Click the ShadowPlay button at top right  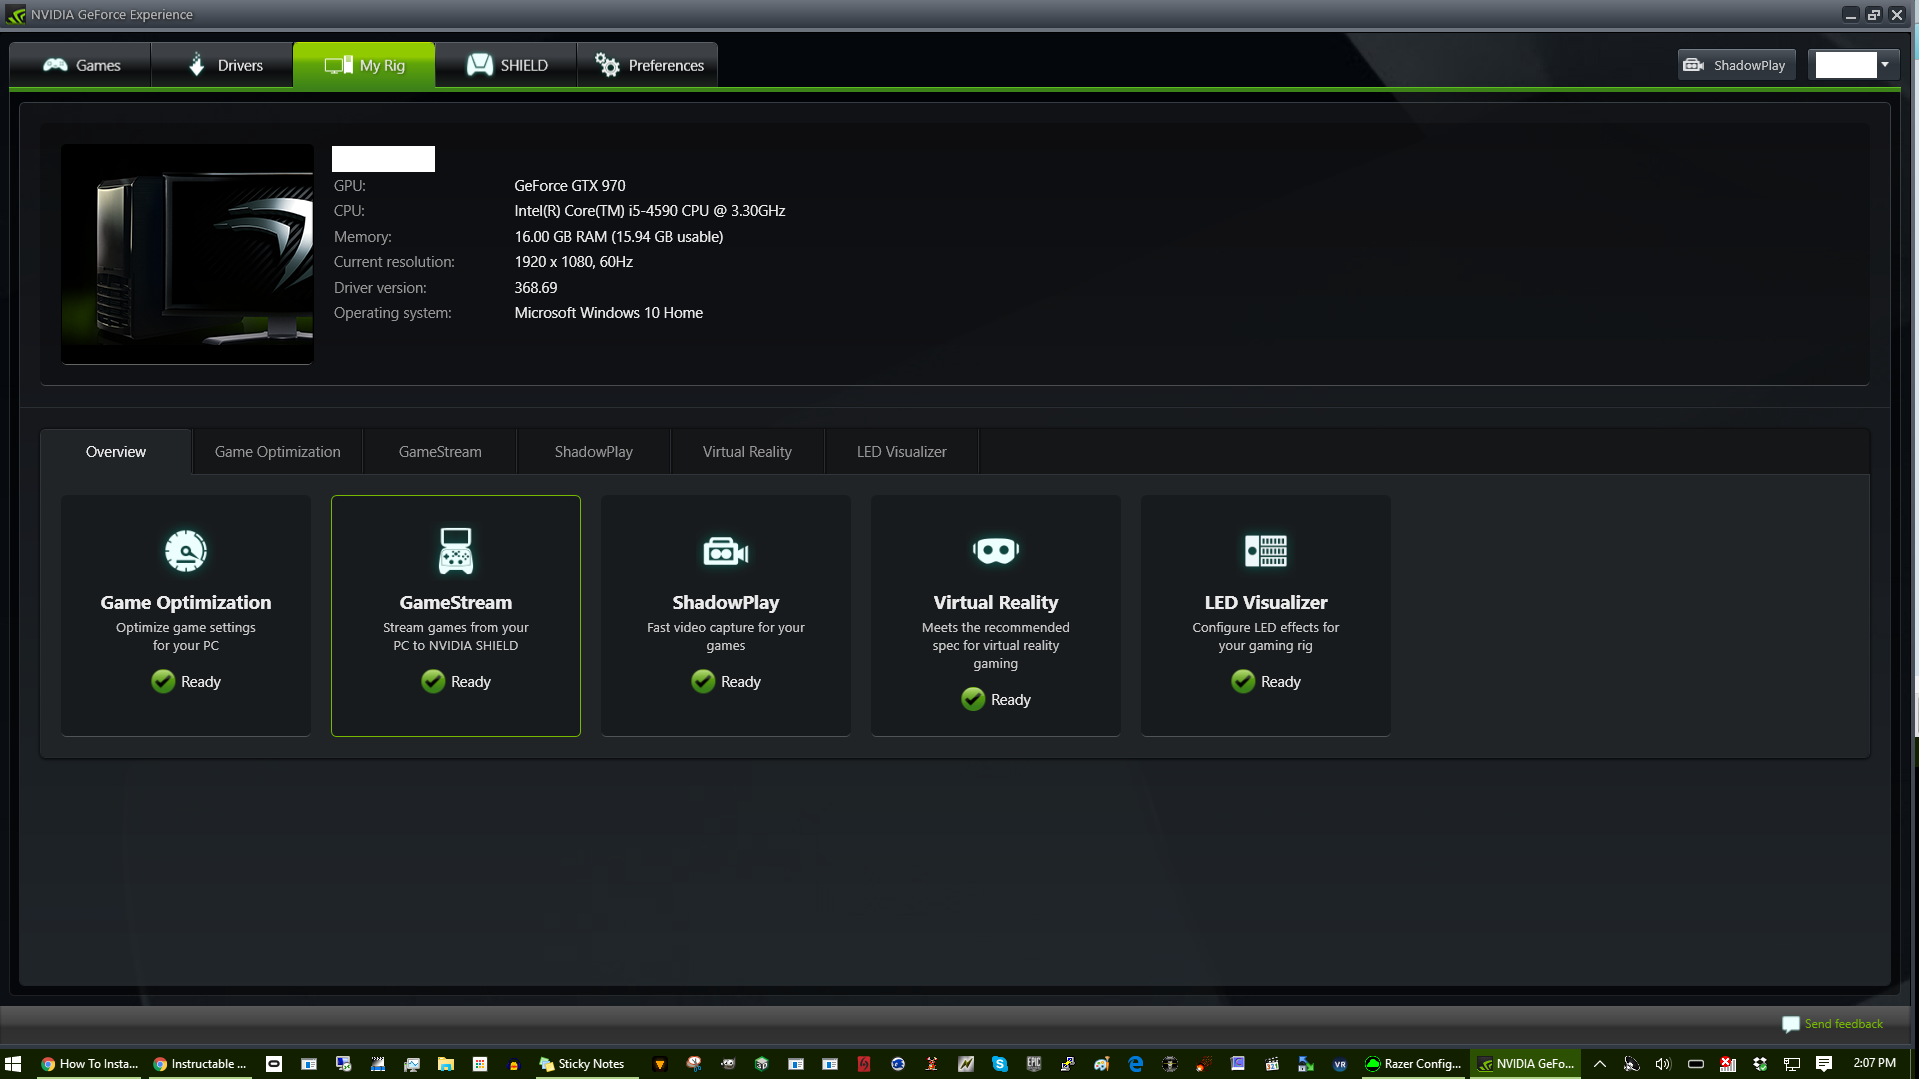coord(1737,65)
